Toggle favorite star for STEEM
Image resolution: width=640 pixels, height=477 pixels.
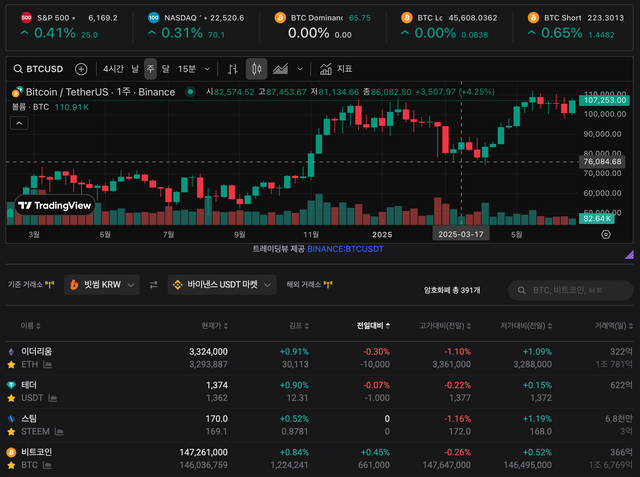pyautogui.click(x=11, y=431)
